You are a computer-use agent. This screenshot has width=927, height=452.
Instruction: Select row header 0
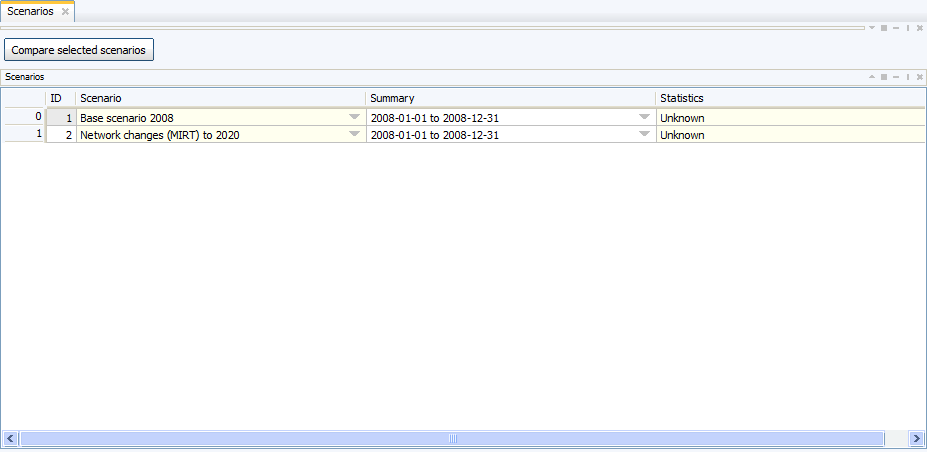24,117
